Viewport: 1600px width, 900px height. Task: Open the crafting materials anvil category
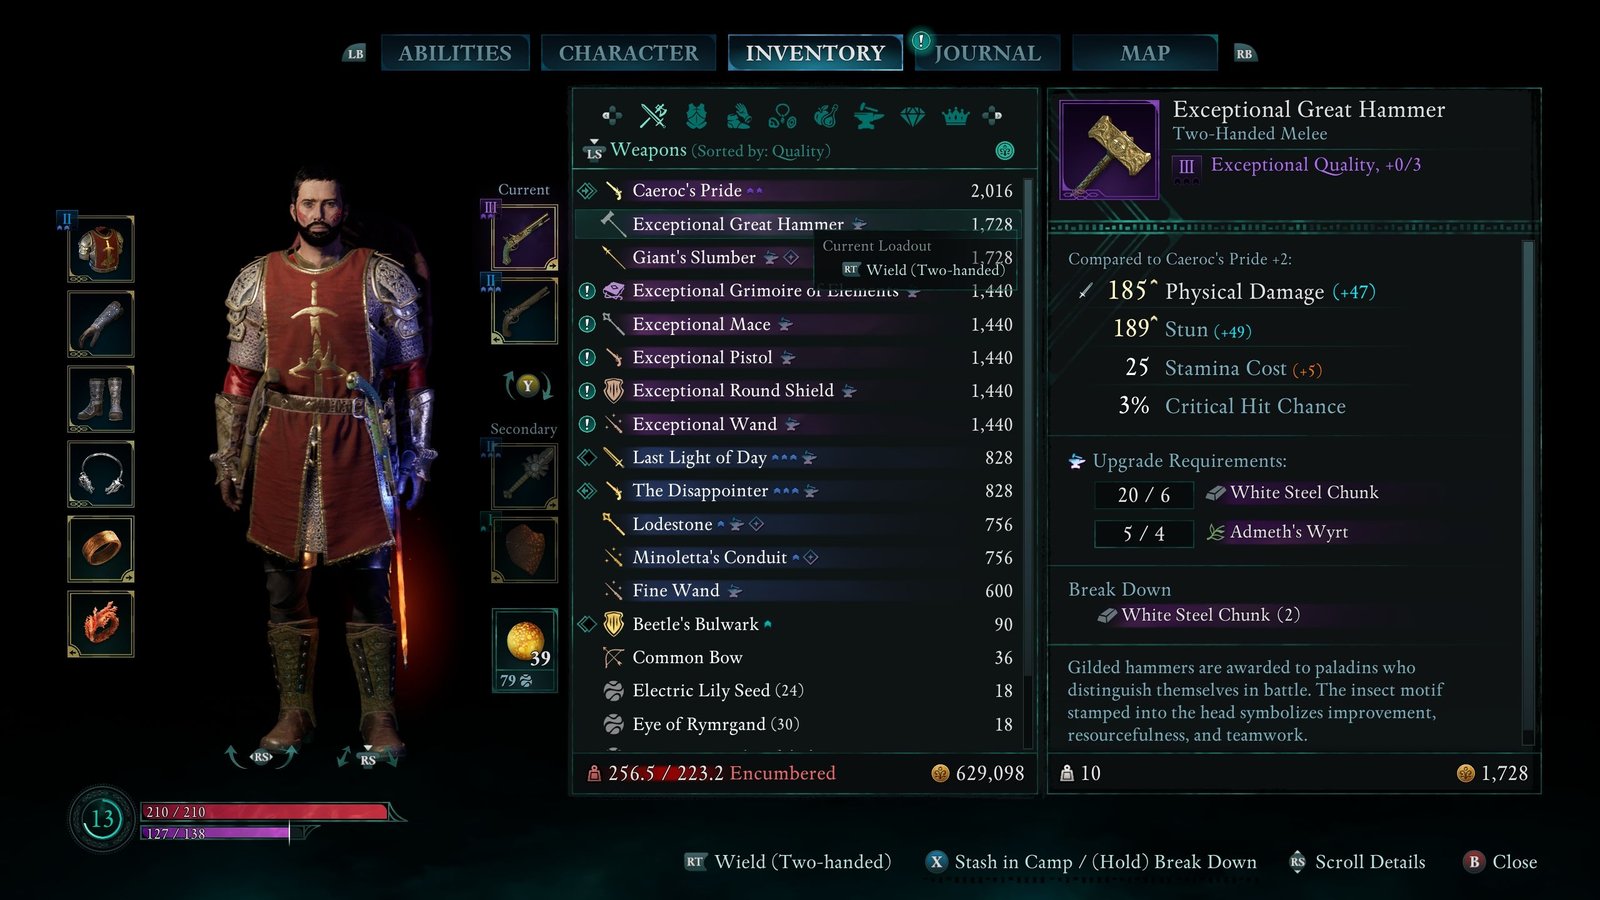tap(868, 117)
